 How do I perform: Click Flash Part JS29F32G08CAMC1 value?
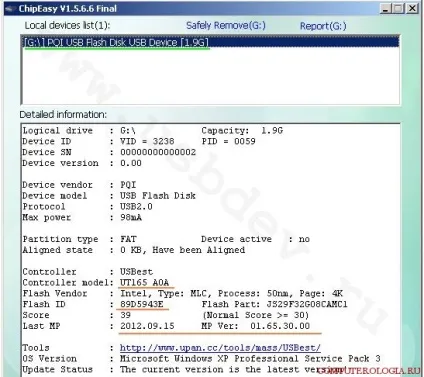coord(307,304)
